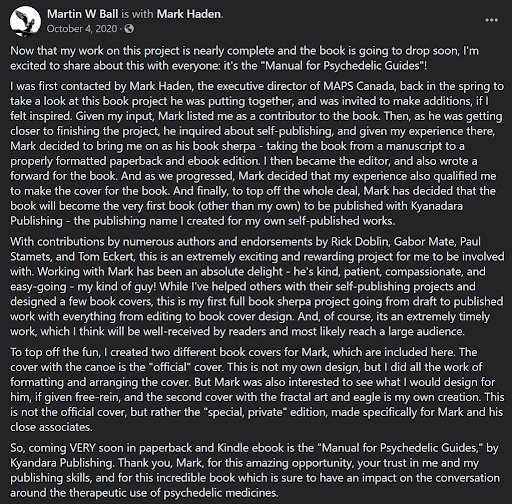The height and width of the screenshot is (504, 512).
Task: Open the three-dot post options menu
Action: [491, 20]
